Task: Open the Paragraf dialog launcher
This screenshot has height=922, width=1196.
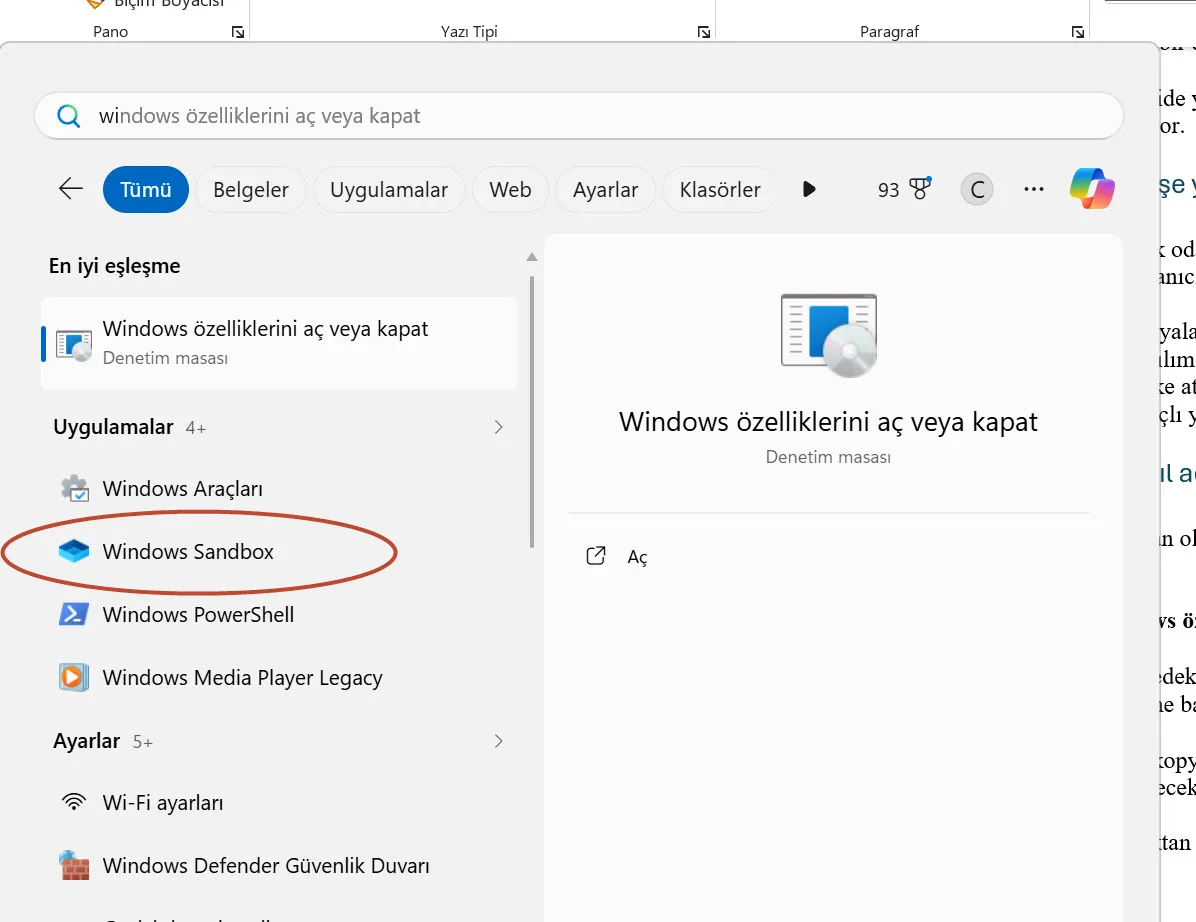Action: (1077, 31)
